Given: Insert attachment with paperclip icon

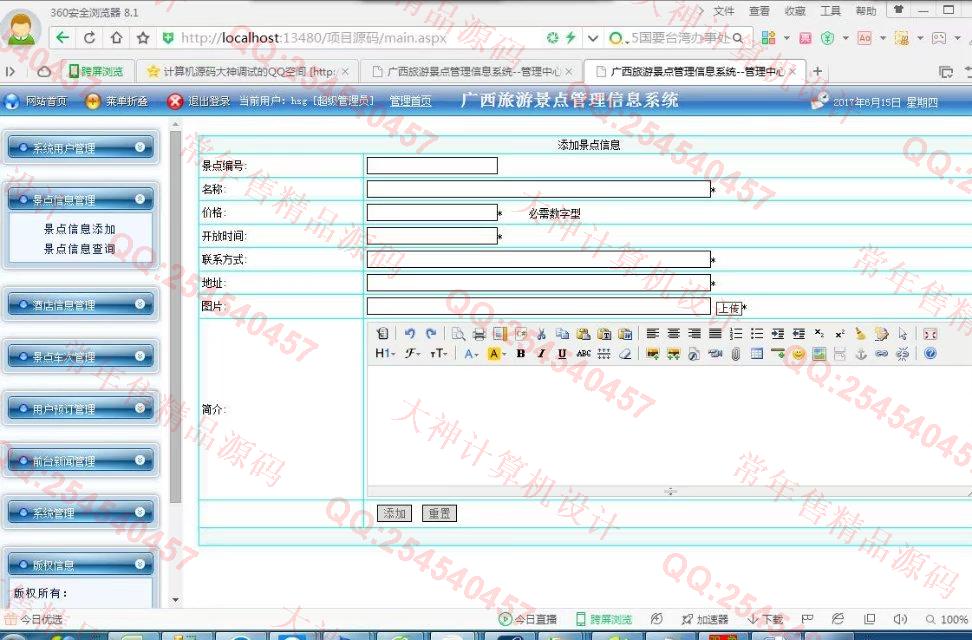Looking at the screenshot, I should 736,353.
